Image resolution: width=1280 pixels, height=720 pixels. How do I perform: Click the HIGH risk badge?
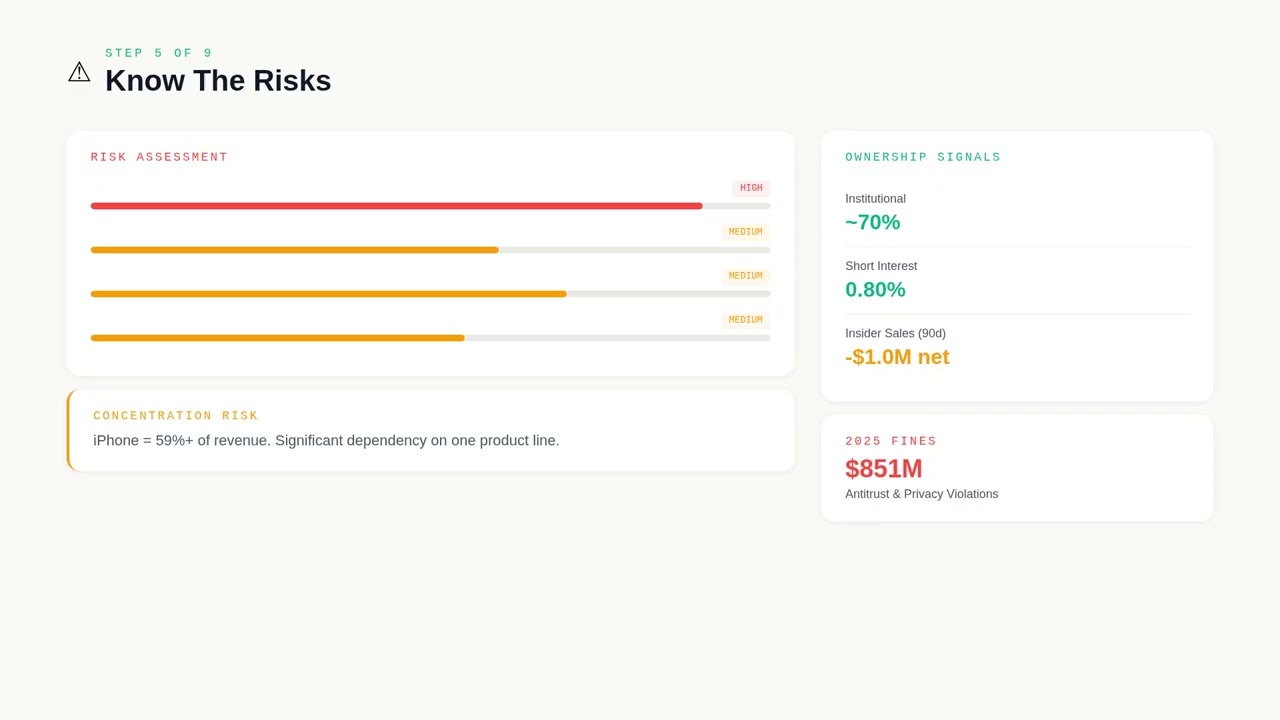pyautogui.click(x=751, y=188)
